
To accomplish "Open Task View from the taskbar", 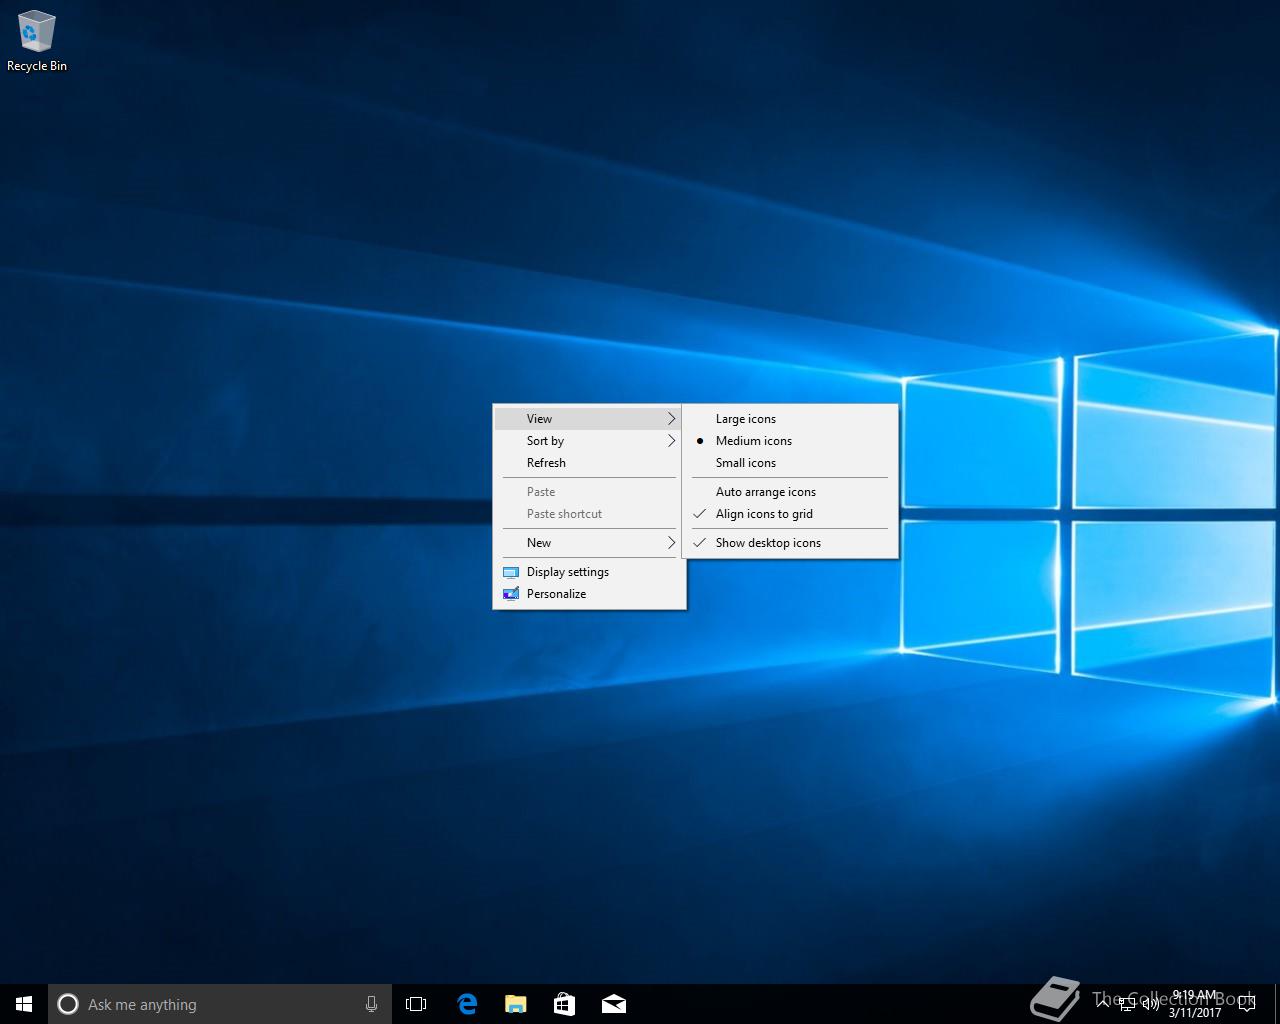I will pos(416,1004).
